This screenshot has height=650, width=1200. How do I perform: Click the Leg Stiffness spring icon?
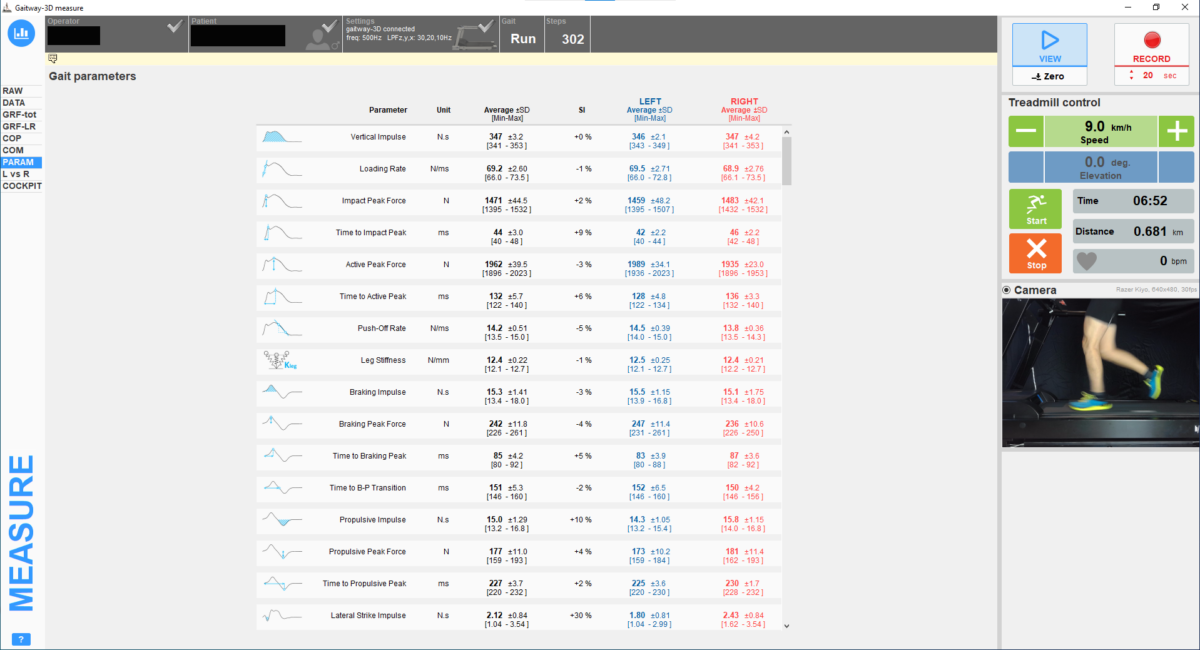(x=274, y=360)
